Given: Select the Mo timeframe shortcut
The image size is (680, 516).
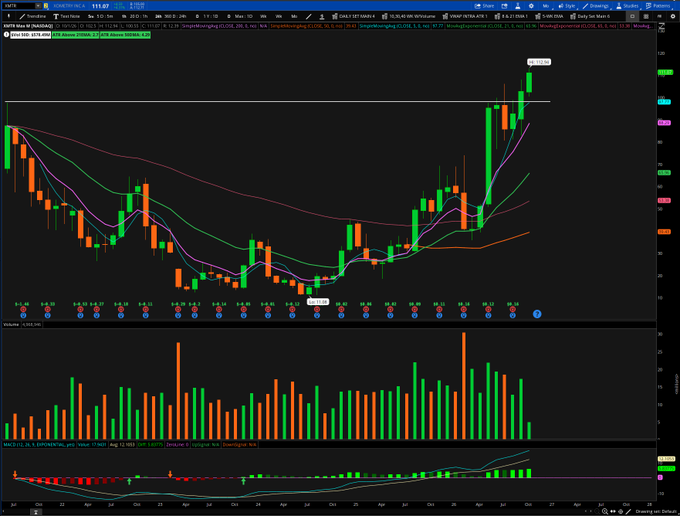Looking at the screenshot, I should pos(294,16).
